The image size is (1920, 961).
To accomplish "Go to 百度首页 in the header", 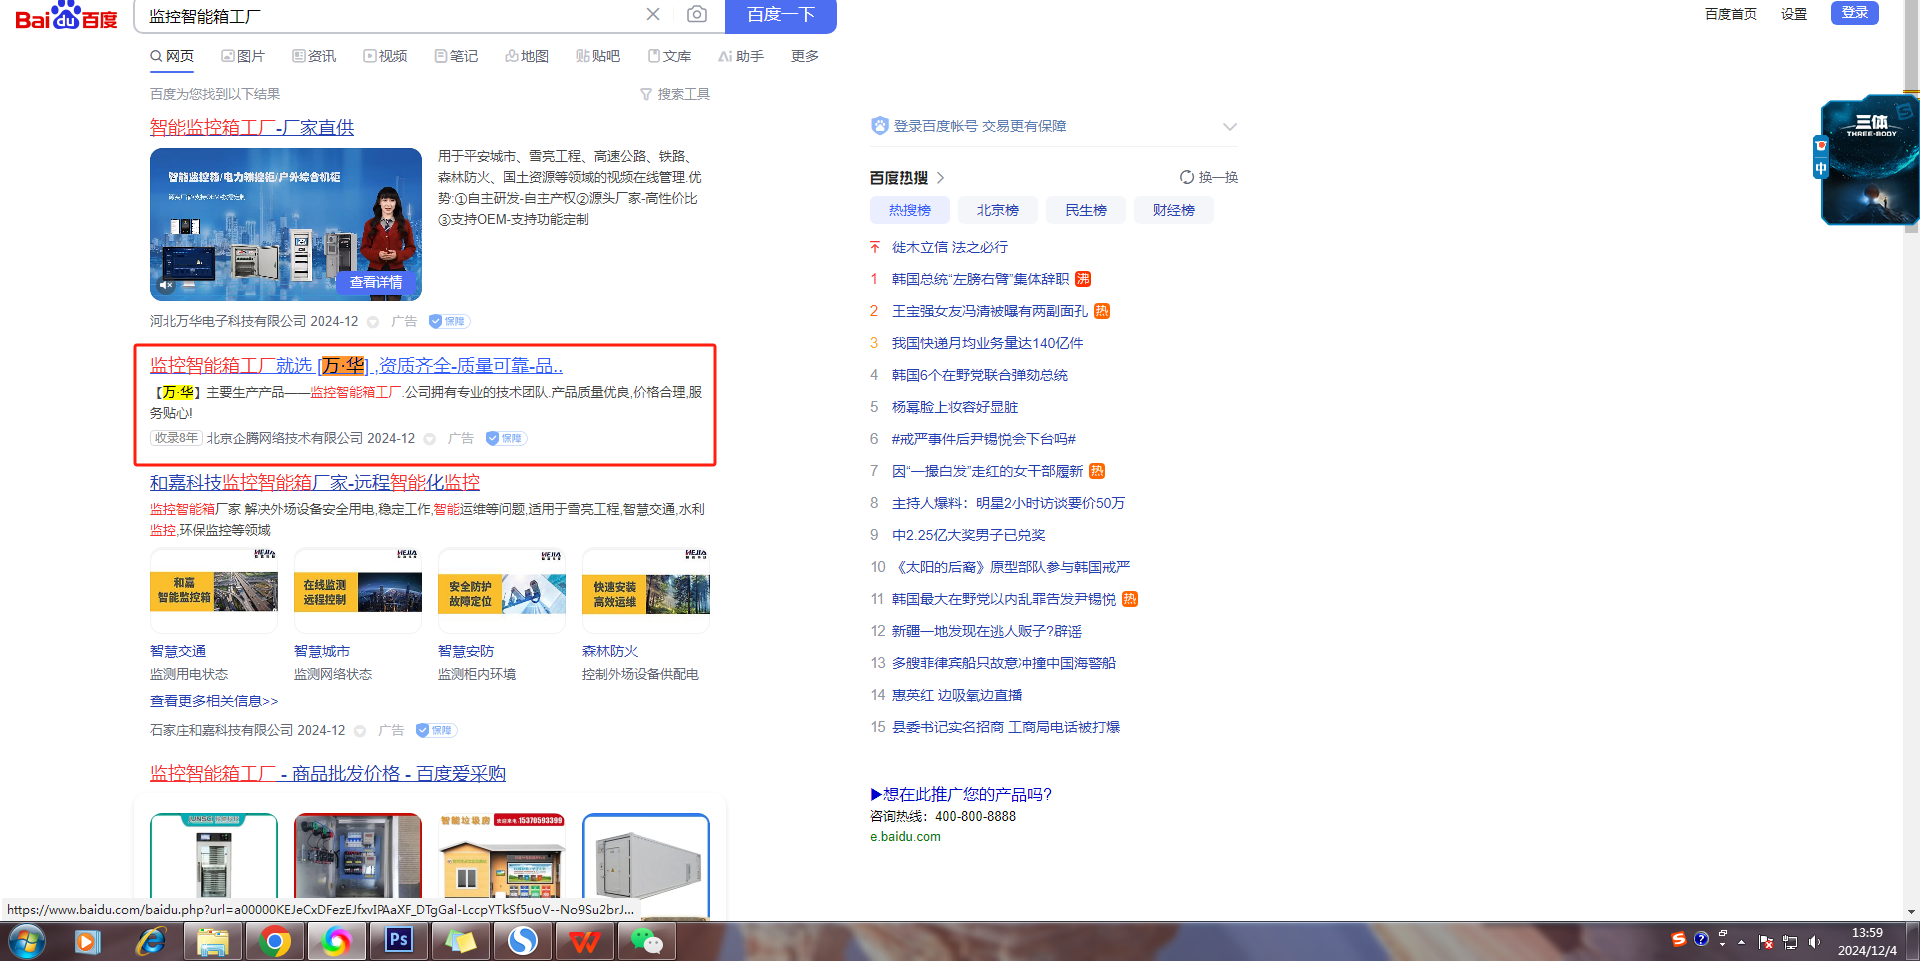I will (1731, 14).
